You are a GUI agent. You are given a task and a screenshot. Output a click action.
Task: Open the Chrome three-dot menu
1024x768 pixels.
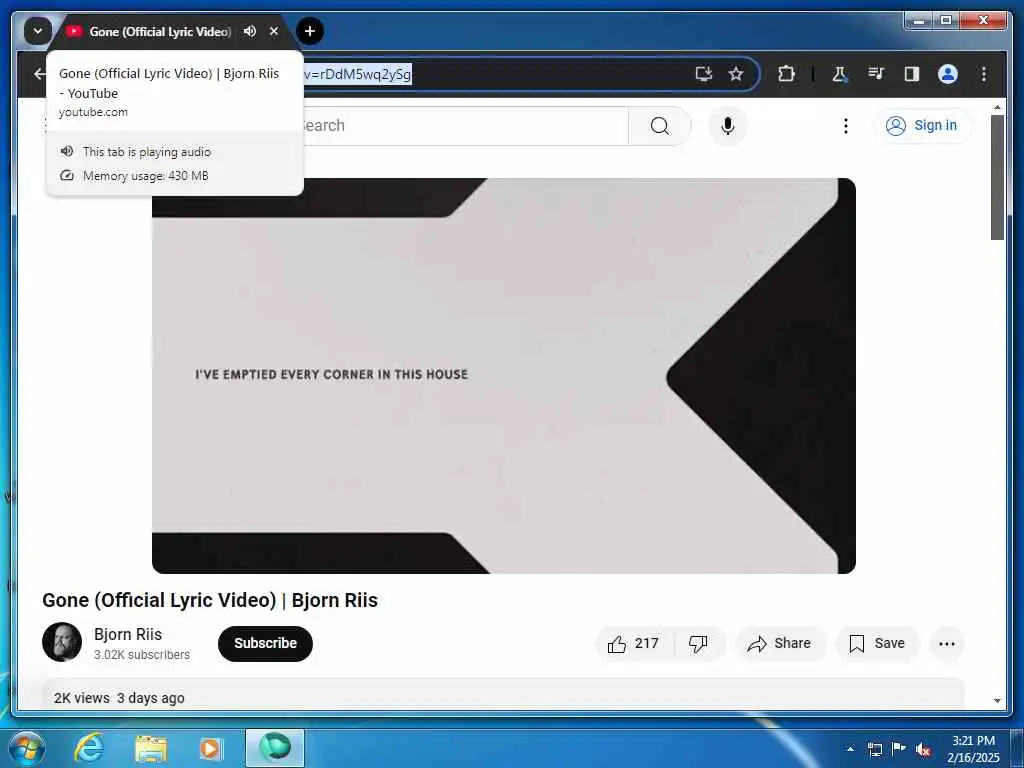coord(984,74)
